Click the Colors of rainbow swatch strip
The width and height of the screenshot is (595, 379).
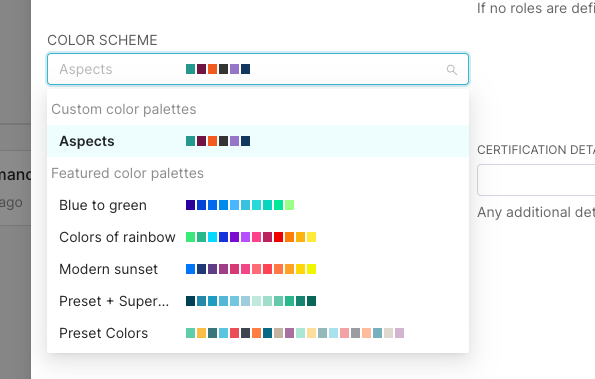[251, 237]
